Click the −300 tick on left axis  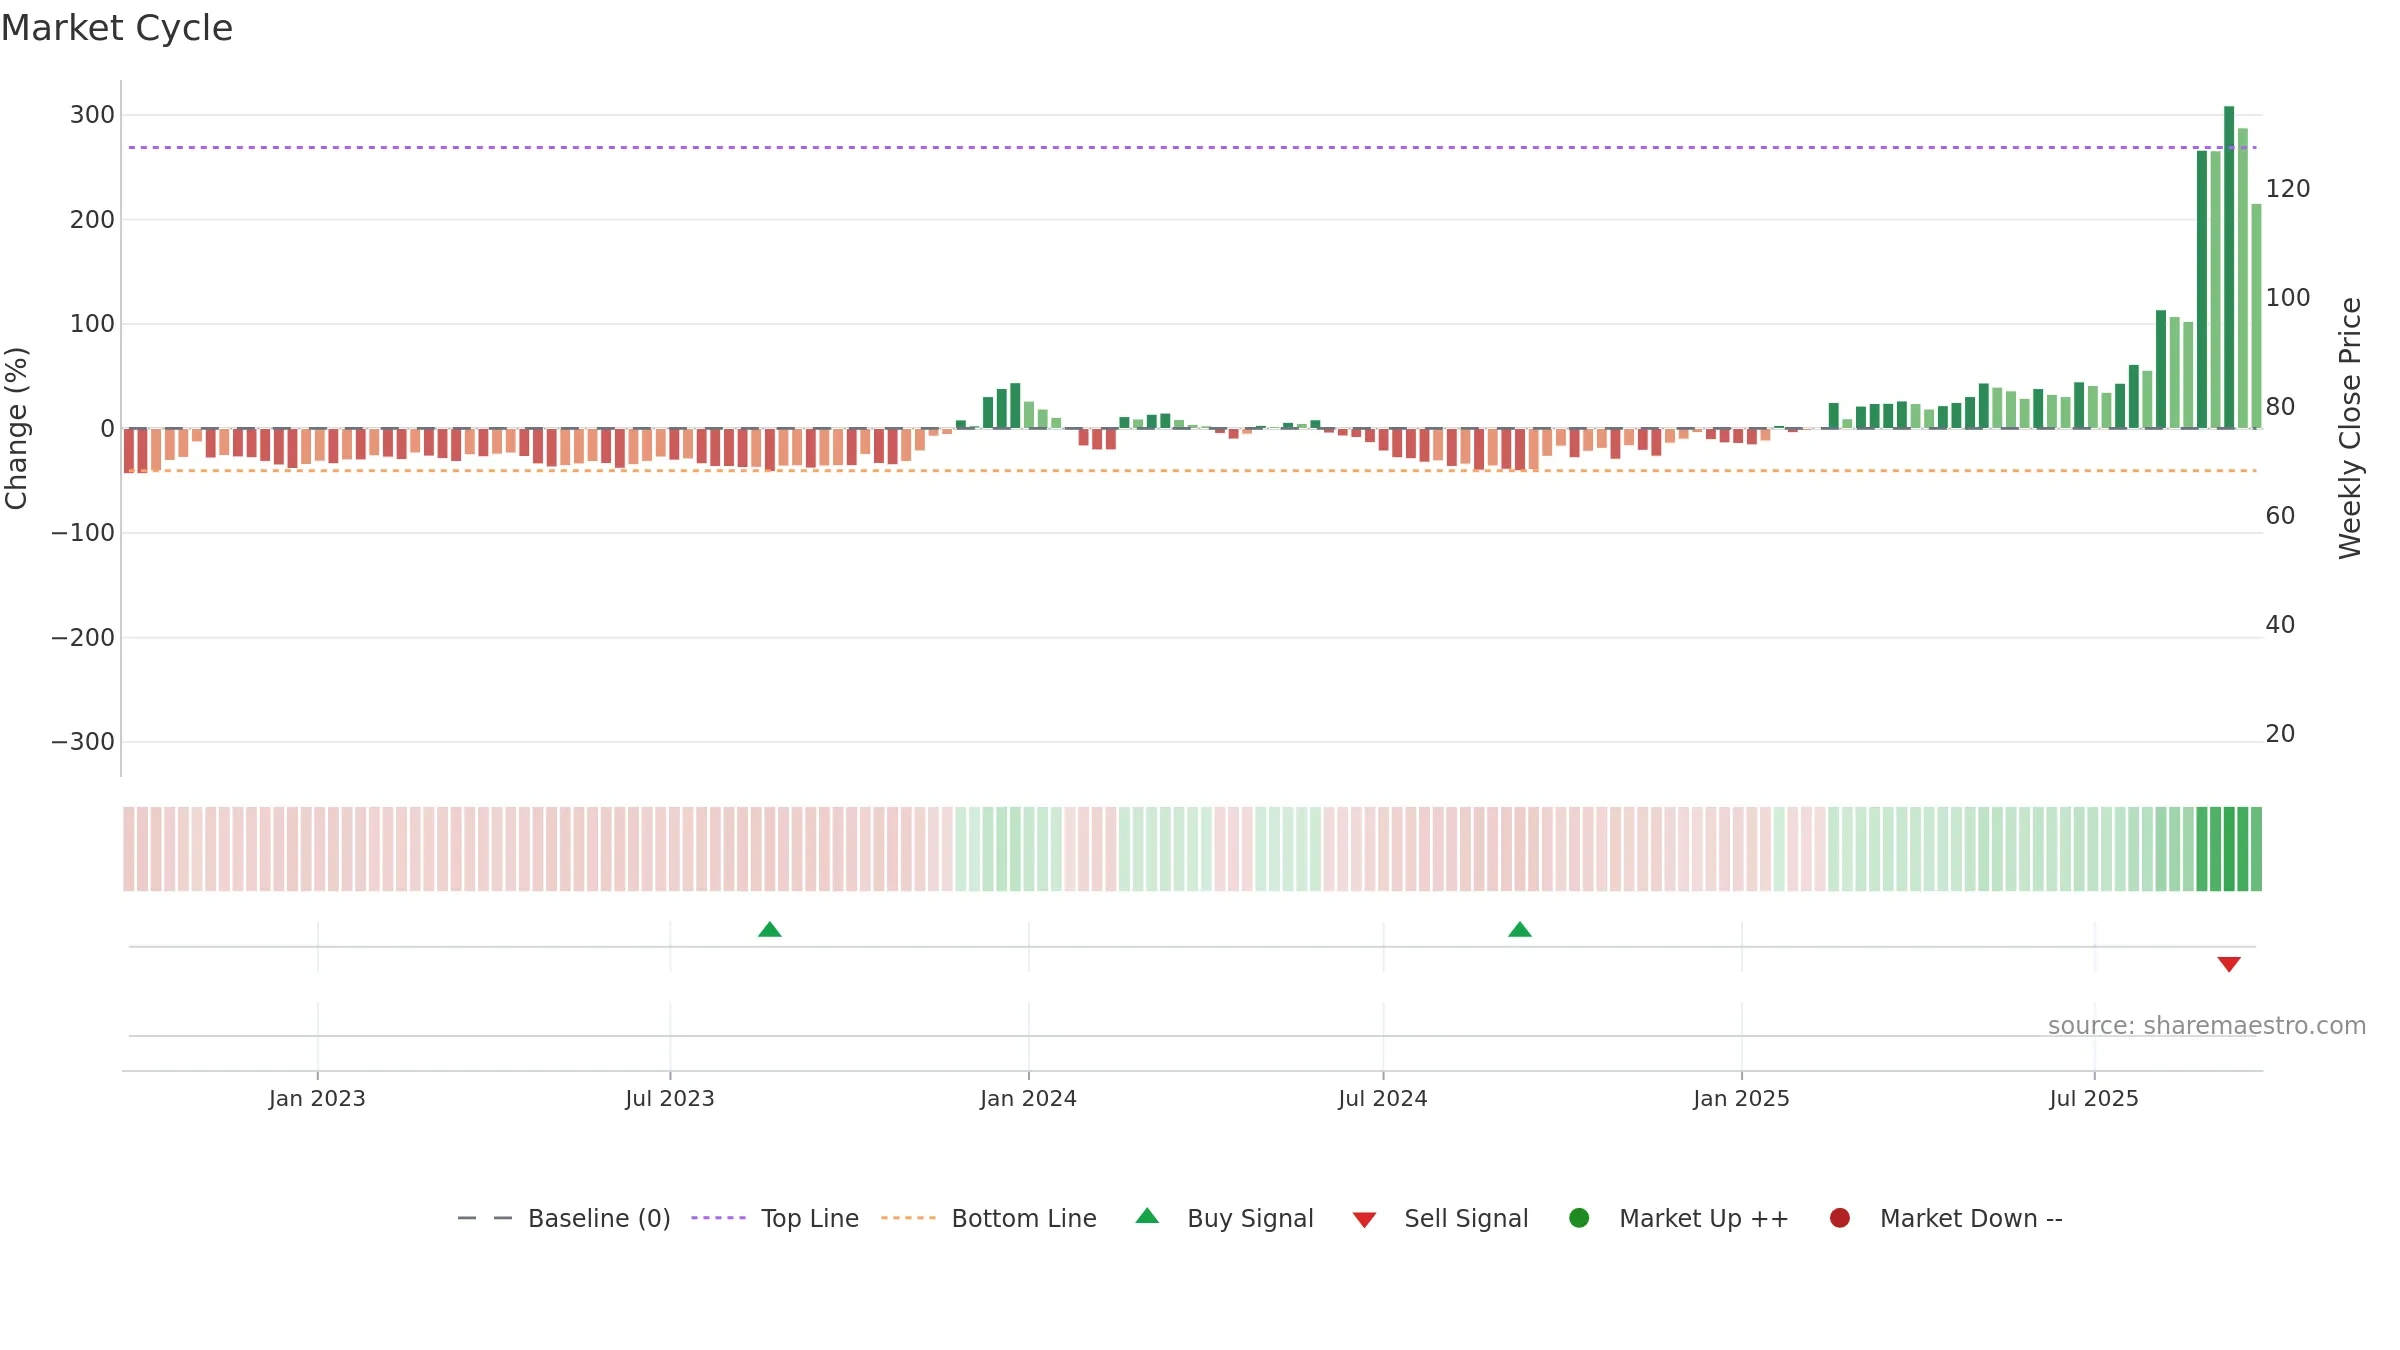click(83, 742)
